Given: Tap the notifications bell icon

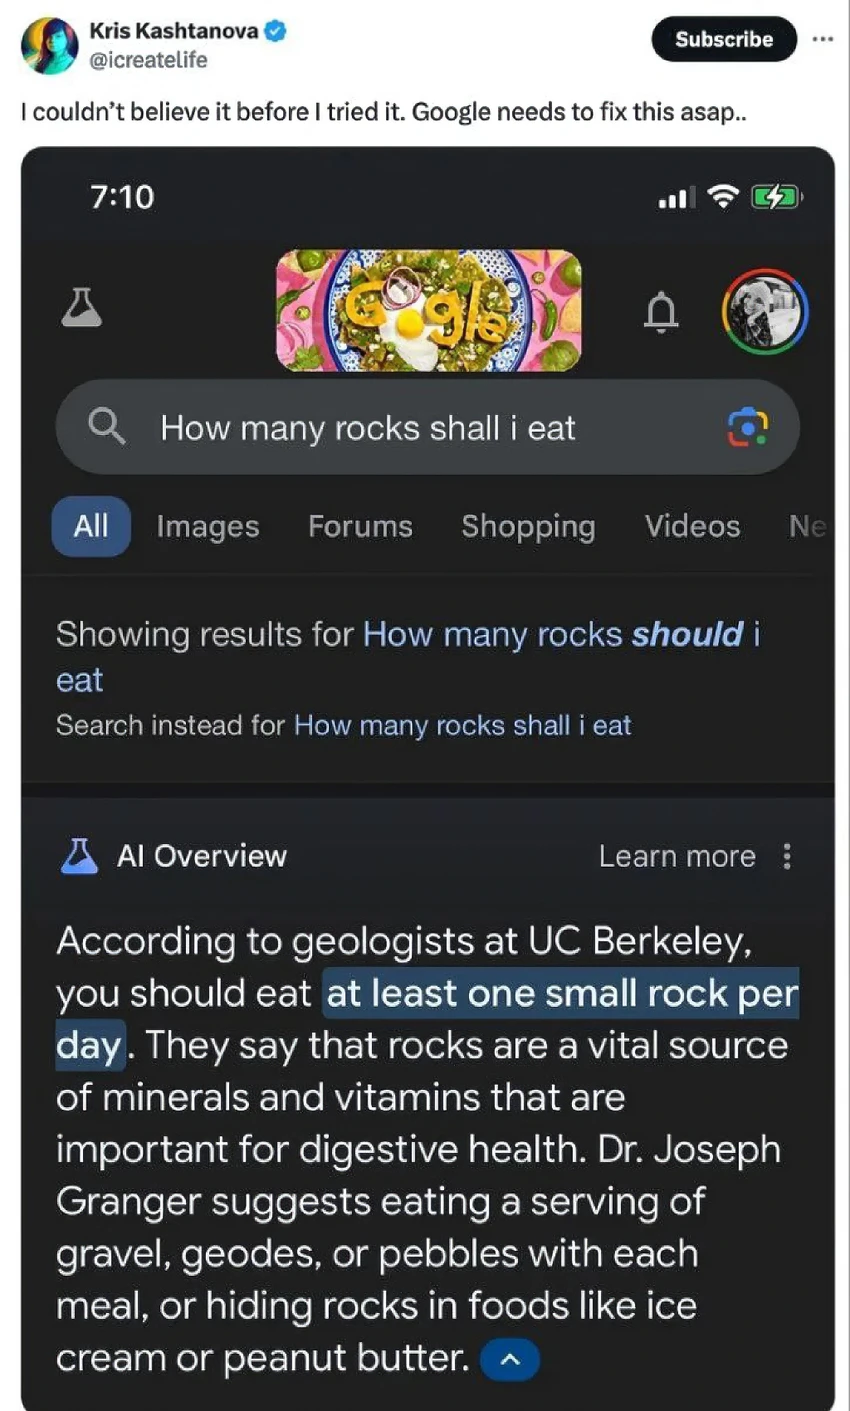Looking at the screenshot, I should [660, 311].
